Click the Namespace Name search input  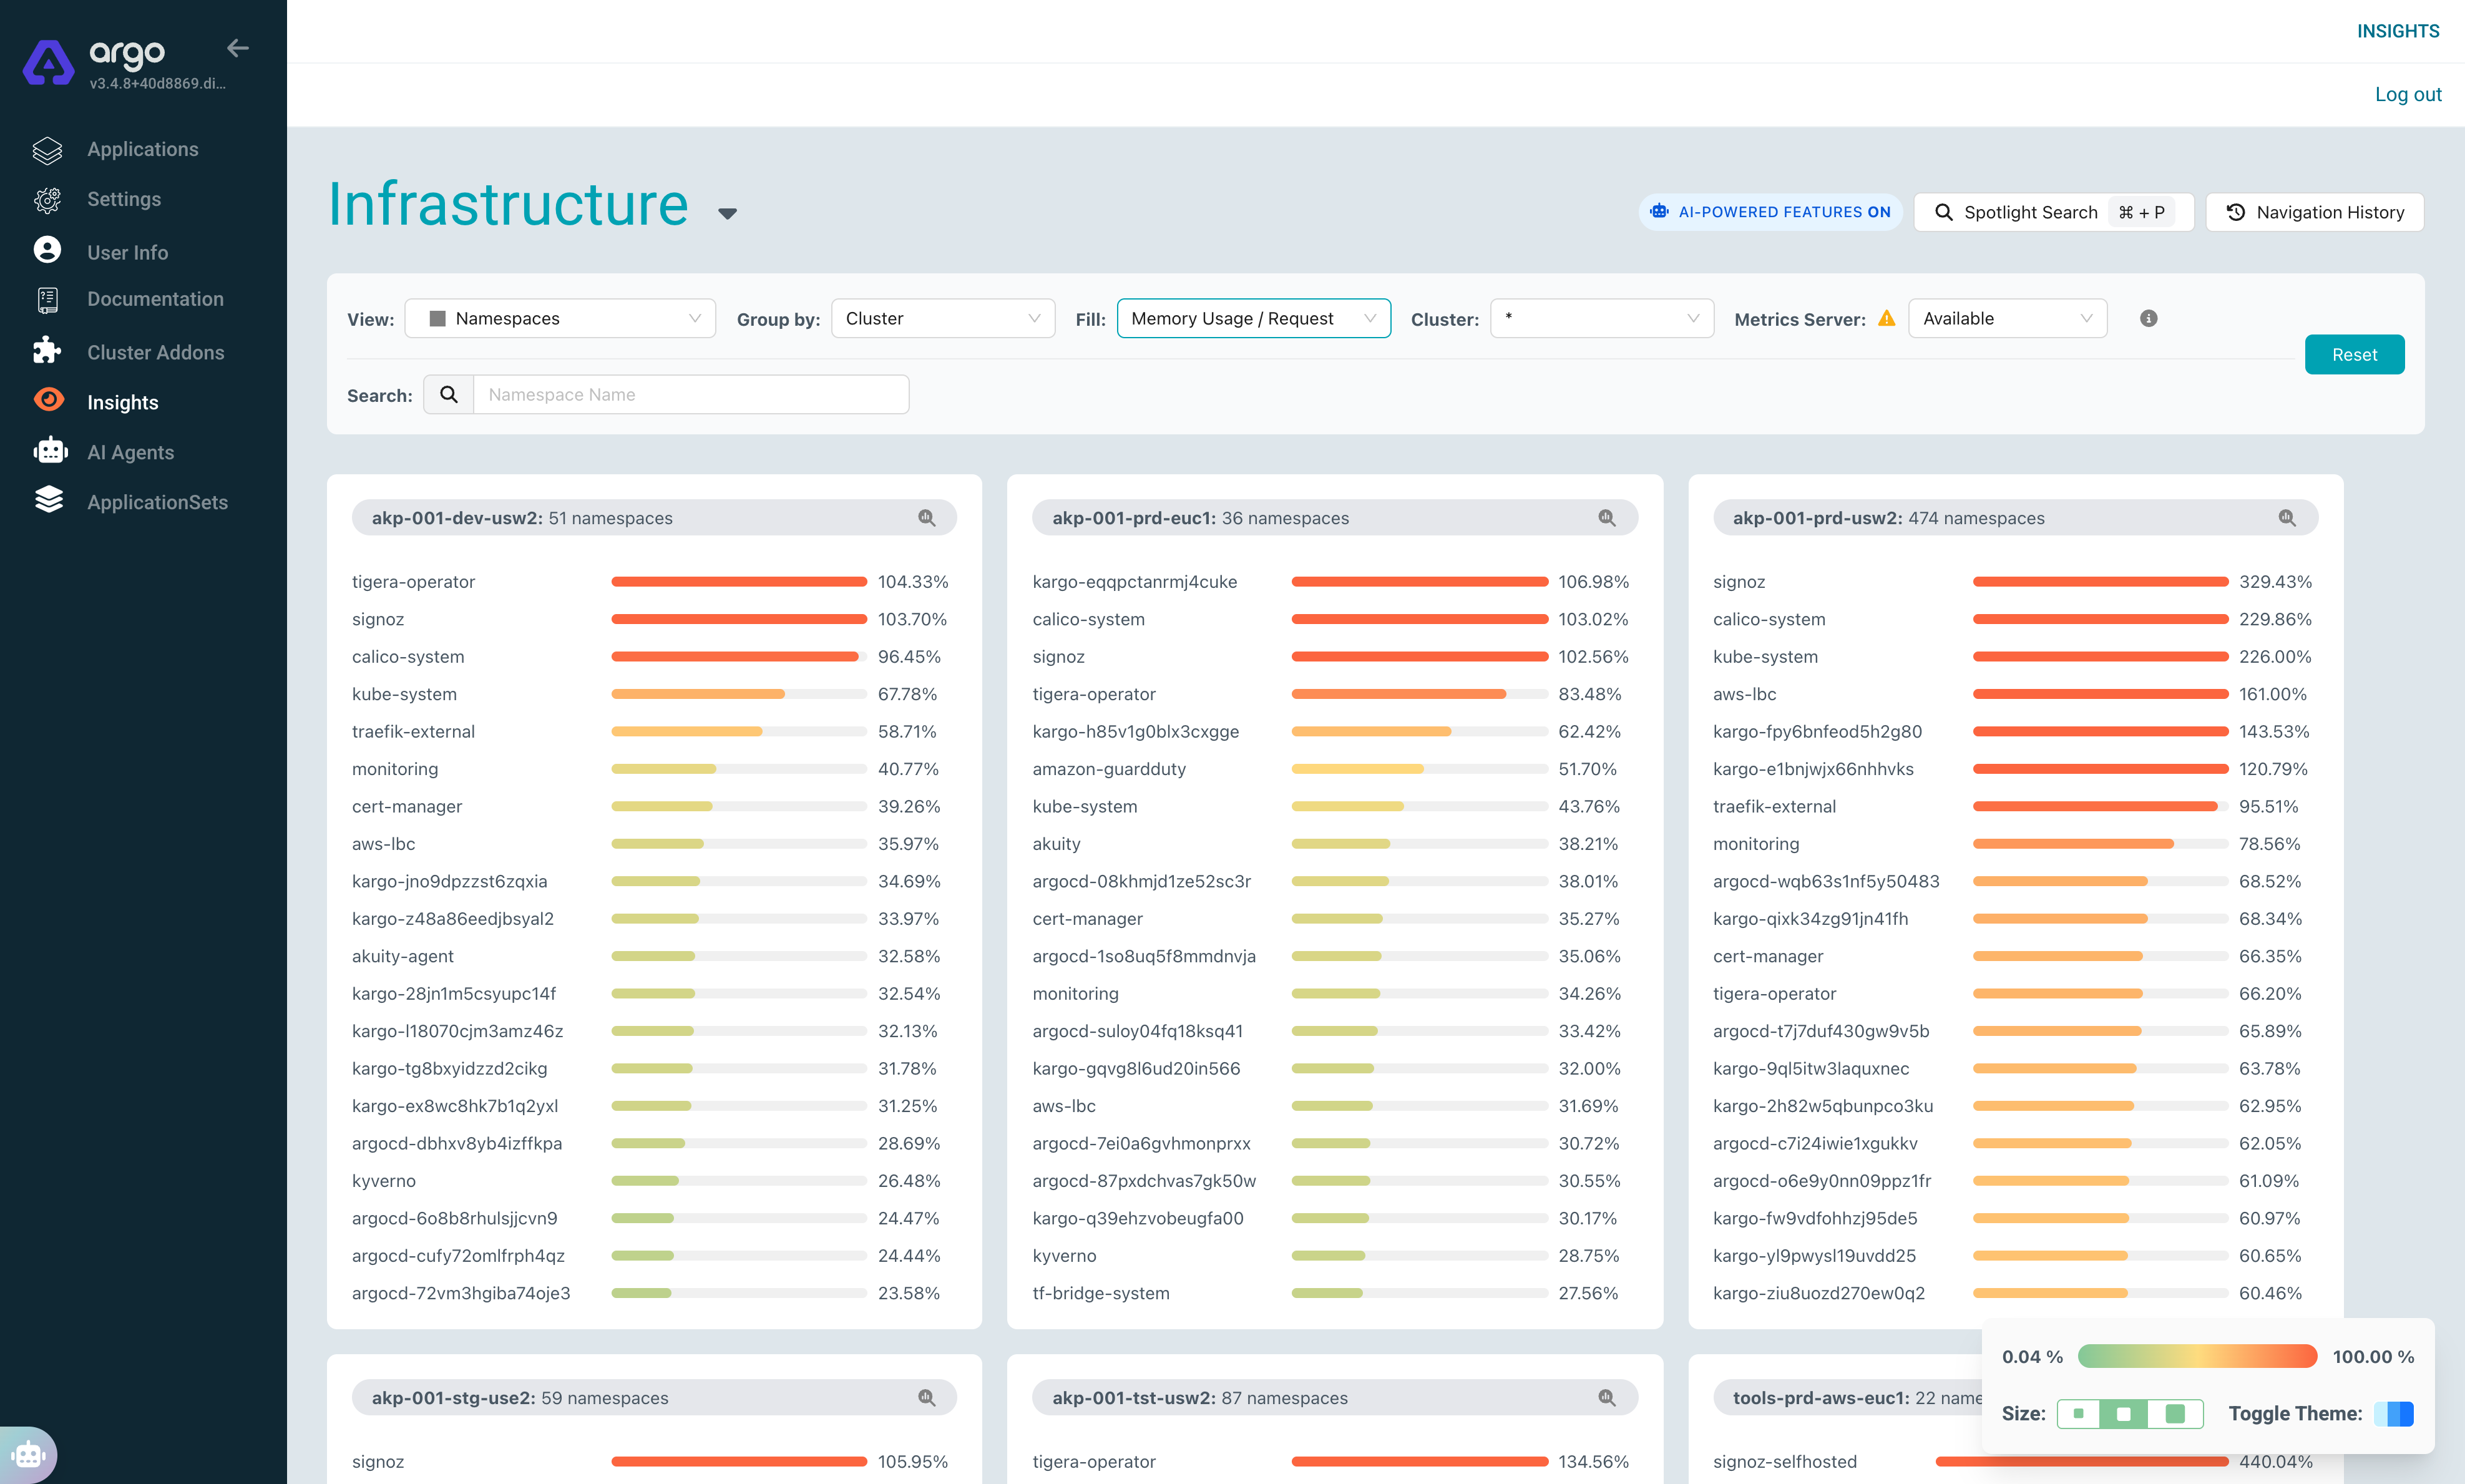(x=691, y=395)
